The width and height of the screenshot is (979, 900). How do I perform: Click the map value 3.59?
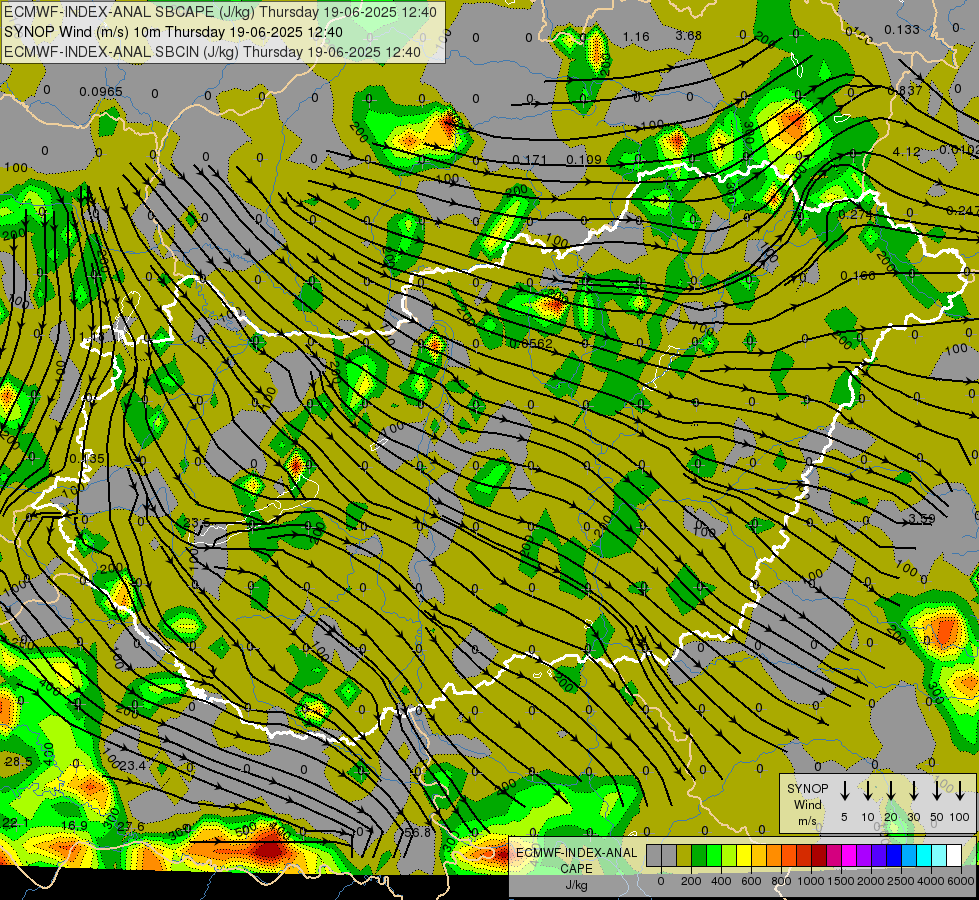[922, 518]
